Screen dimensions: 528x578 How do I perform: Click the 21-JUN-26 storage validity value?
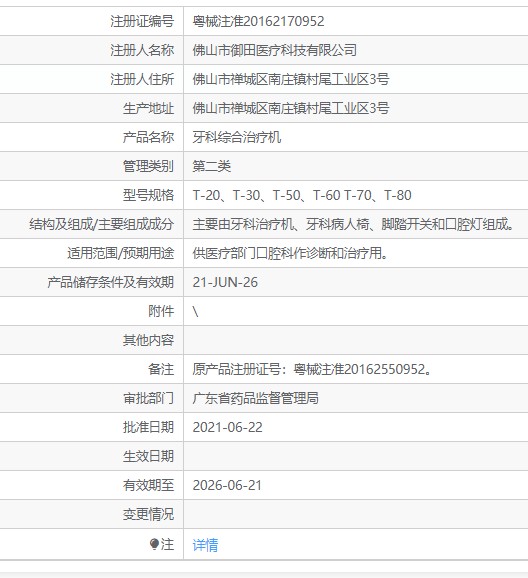tap(225, 282)
